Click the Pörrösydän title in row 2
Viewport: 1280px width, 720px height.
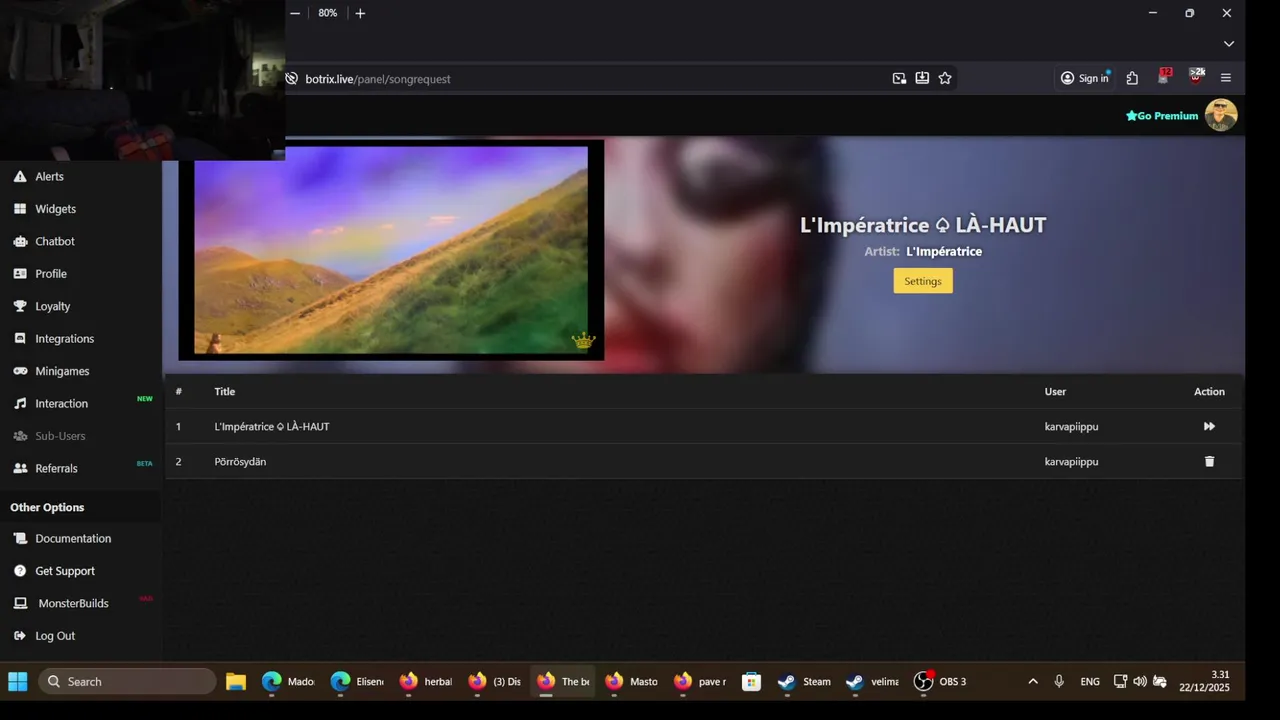[x=240, y=462]
